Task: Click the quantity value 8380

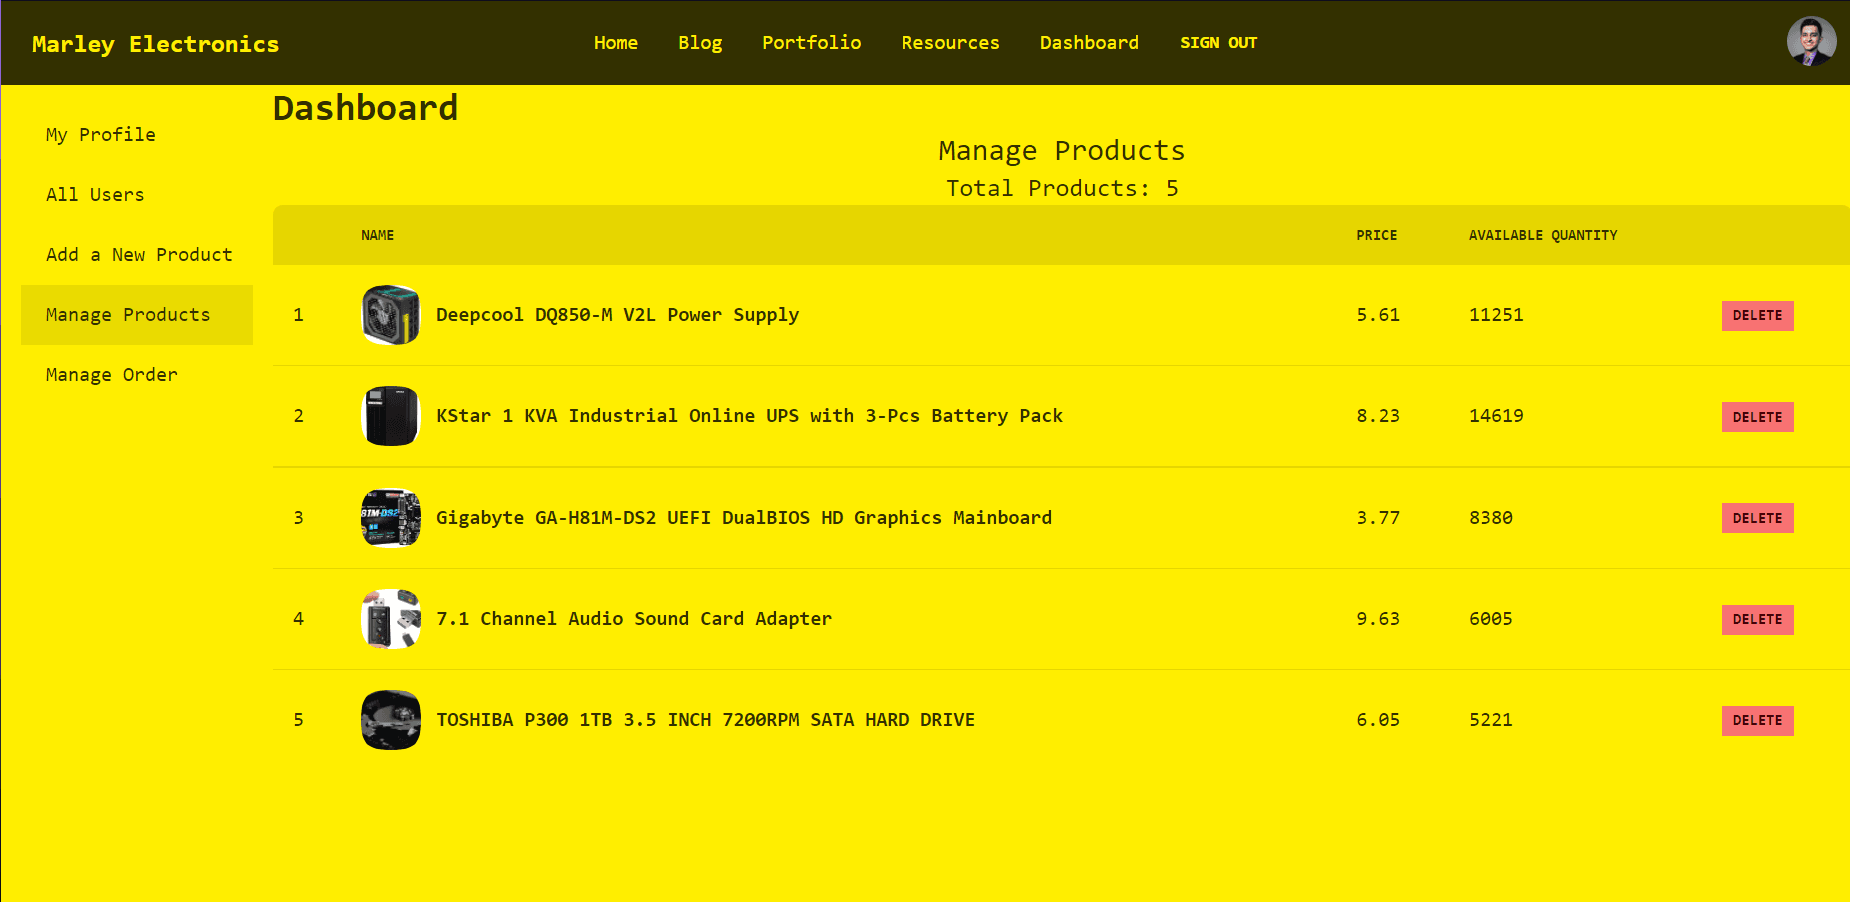Action: pyautogui.click(x=1491, y=518)
